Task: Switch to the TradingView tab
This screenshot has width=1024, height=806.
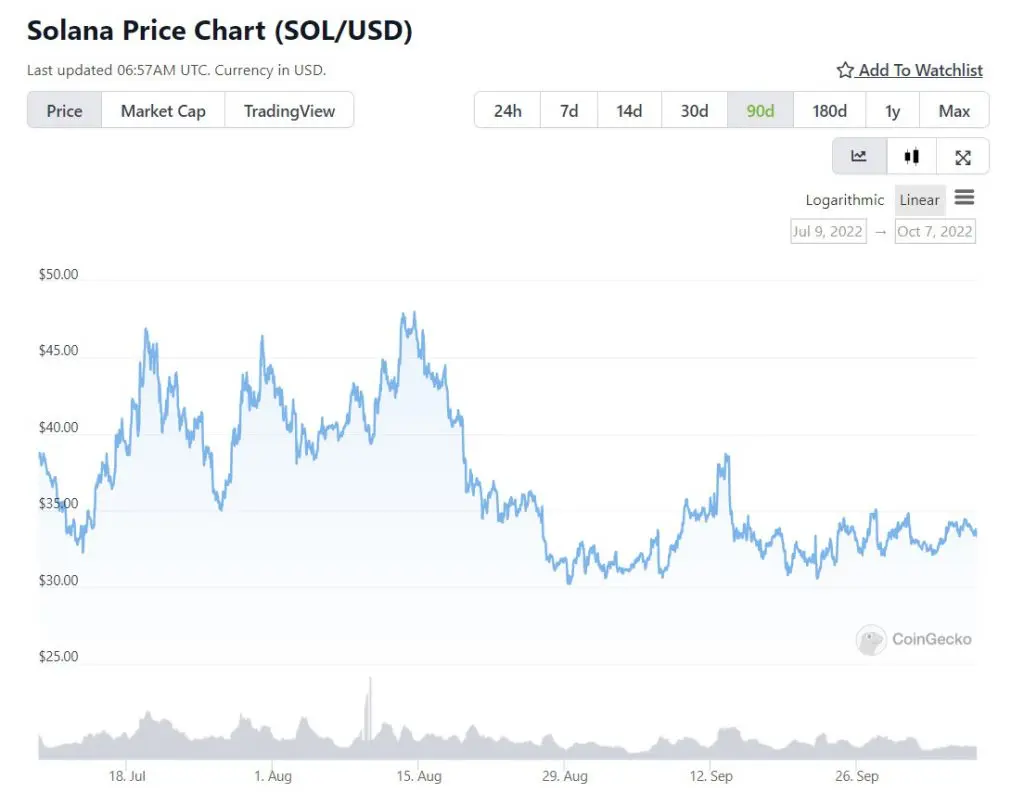Action: [x=289, y=111]
